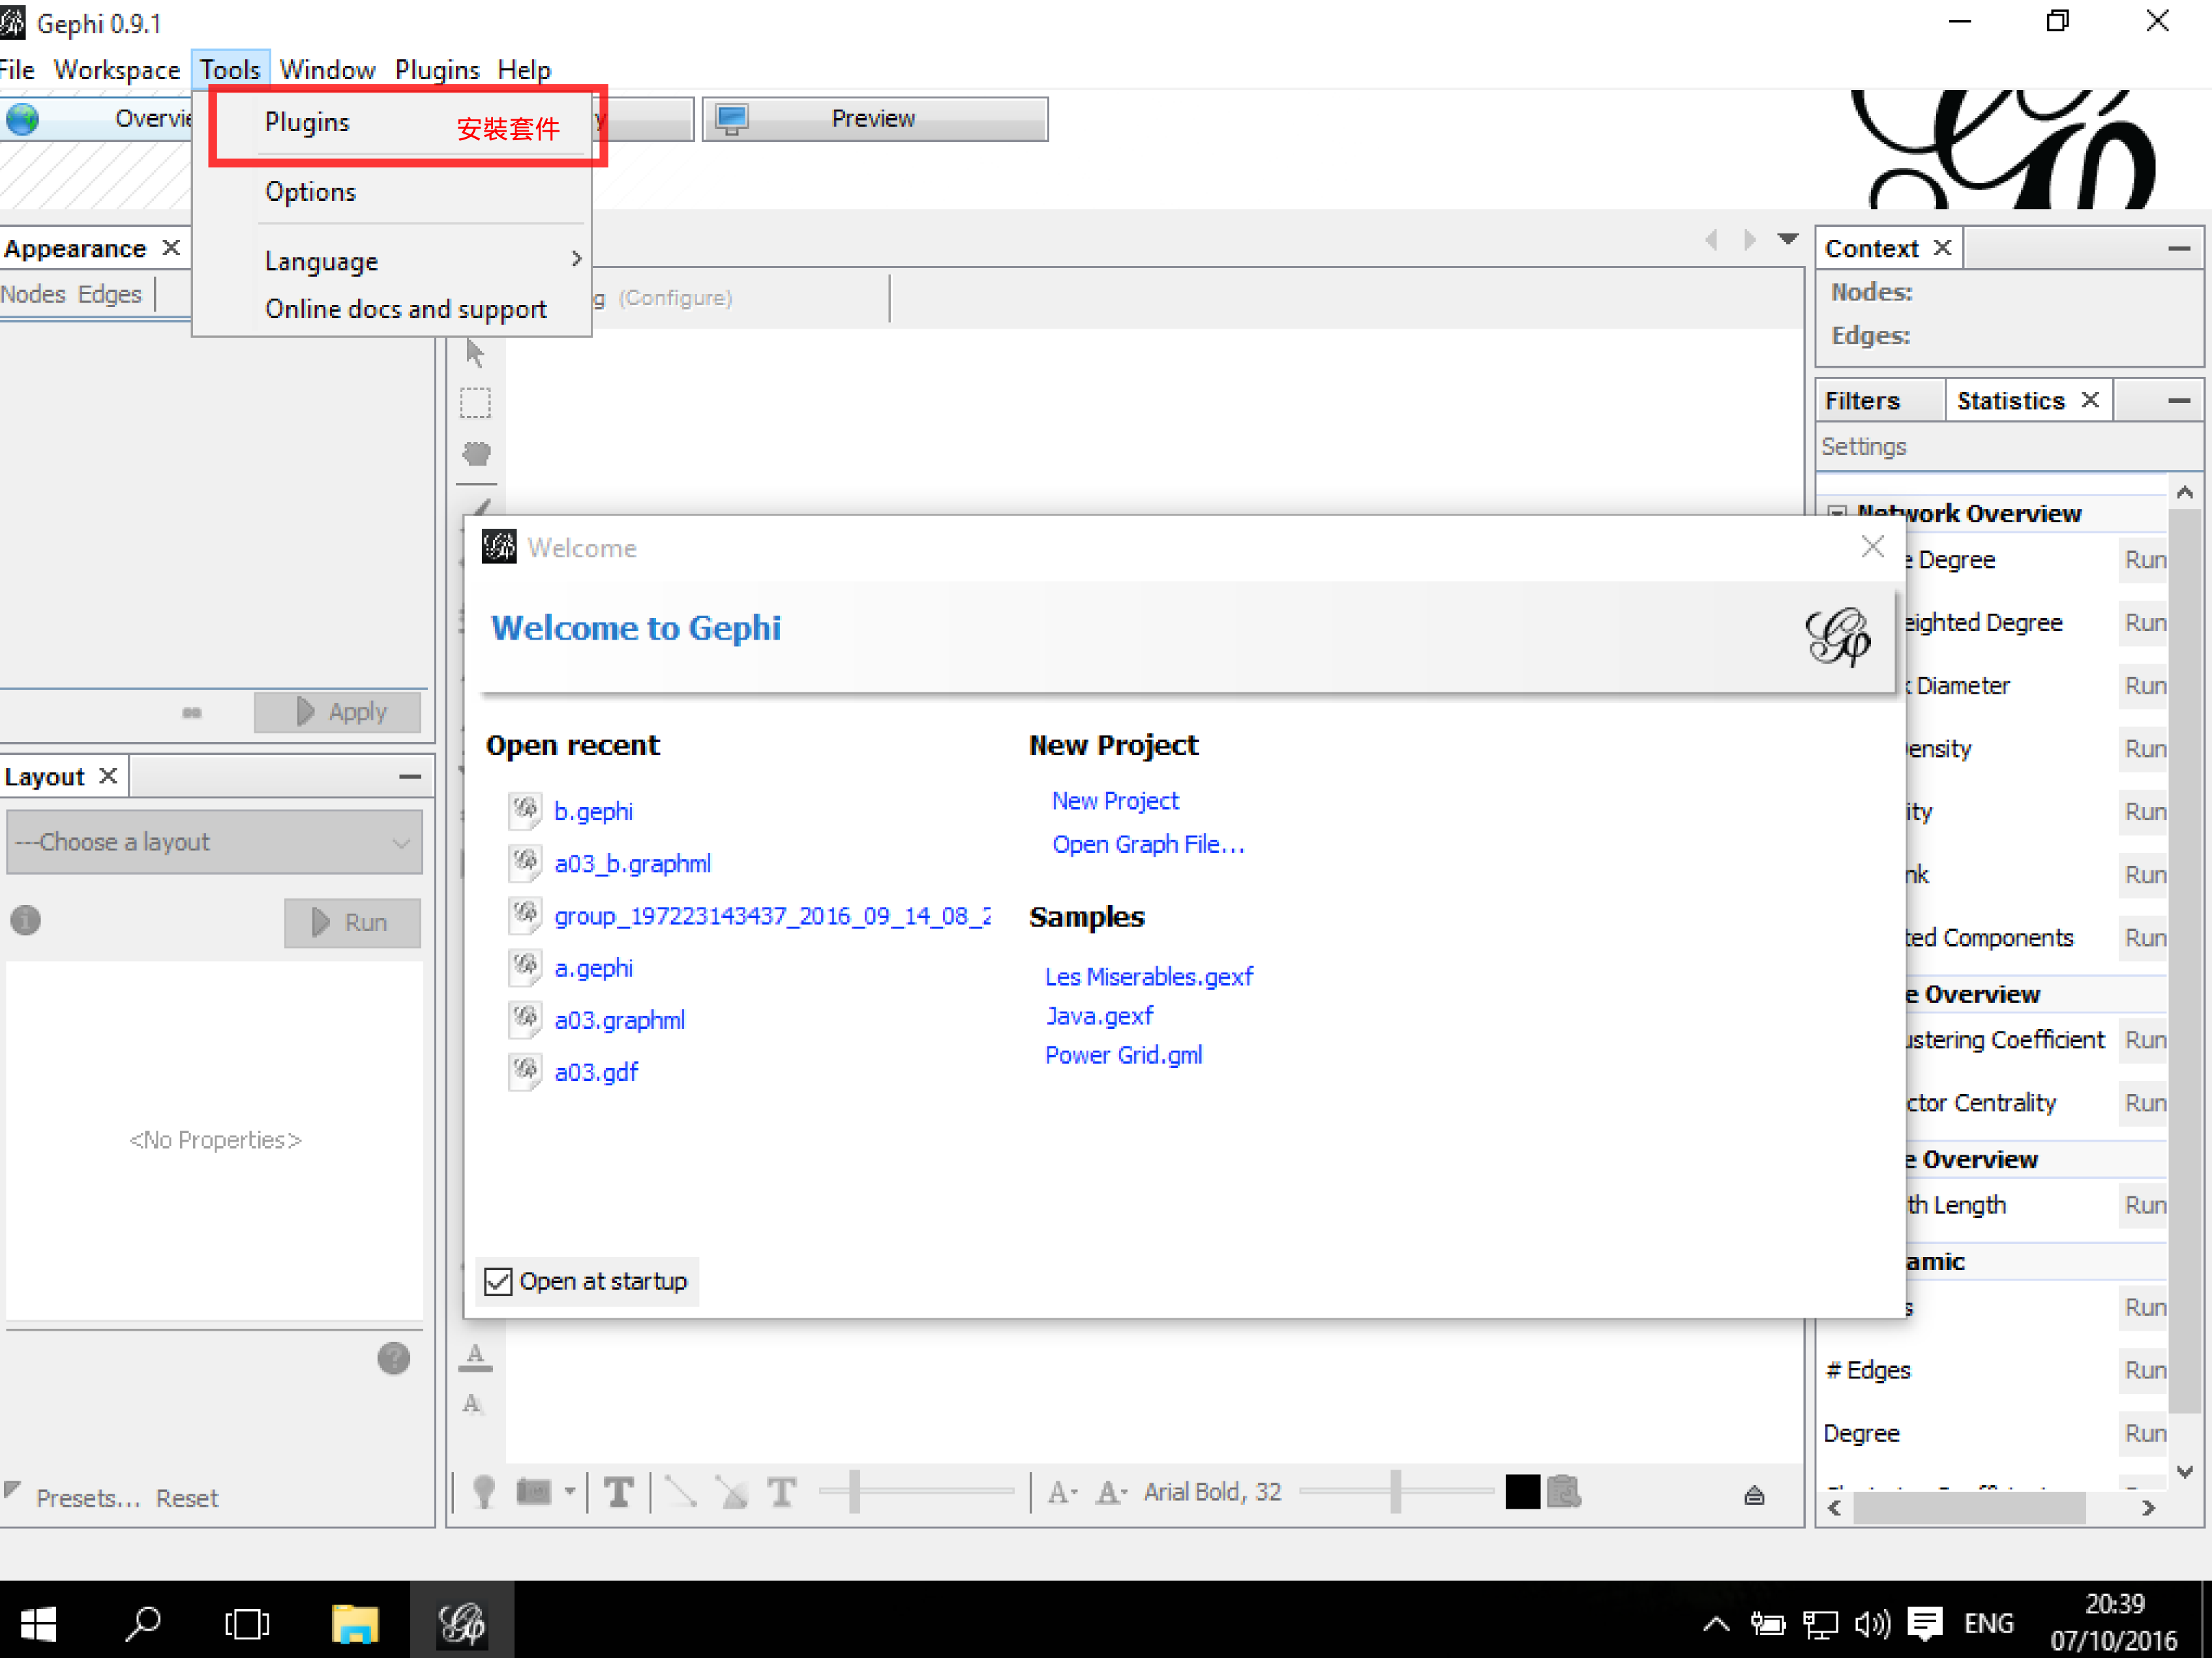2212x1658 pixels.
Task: Open Windows Start menu
Action: [x=38, y=1623]
